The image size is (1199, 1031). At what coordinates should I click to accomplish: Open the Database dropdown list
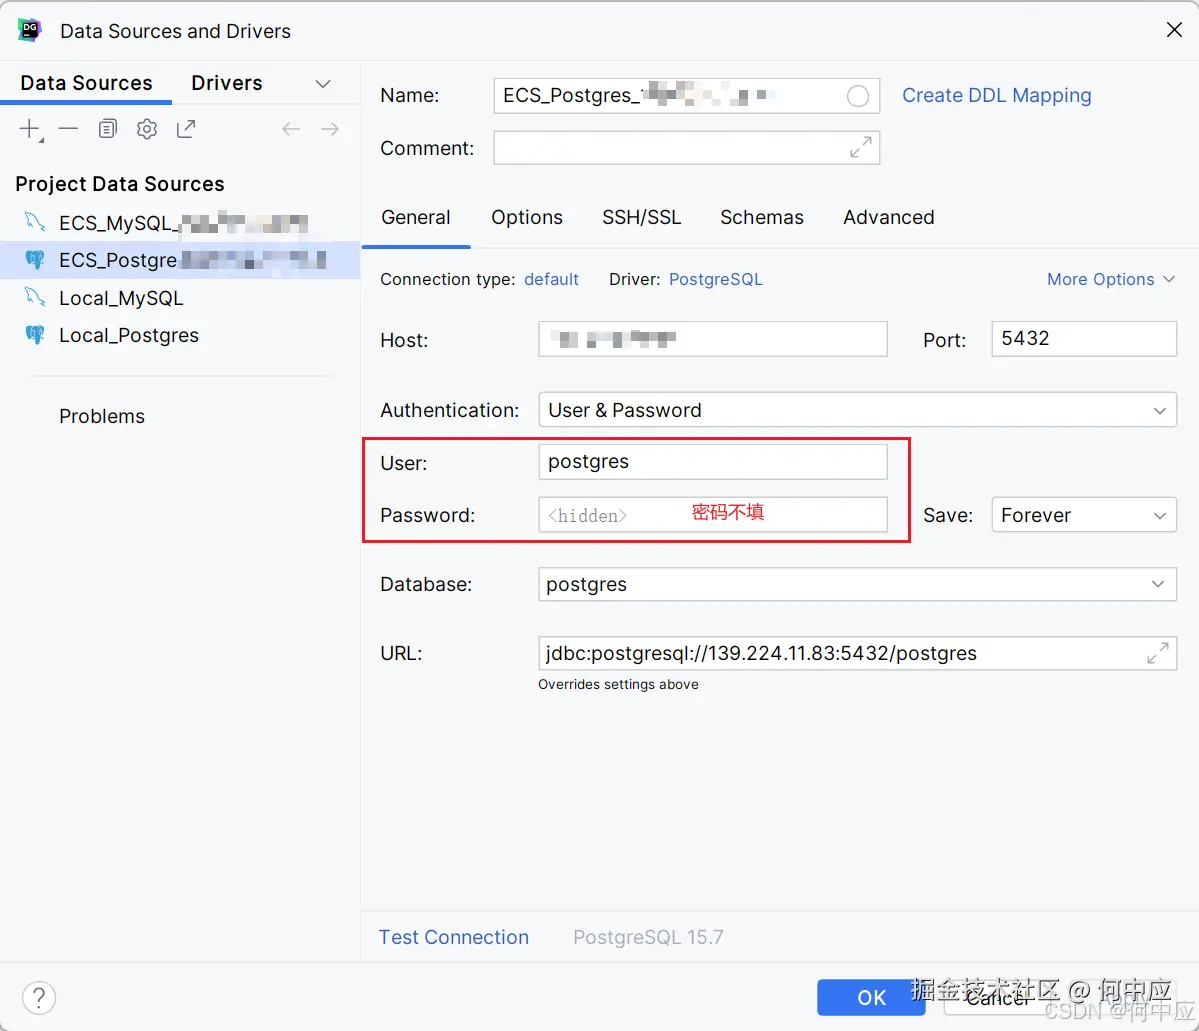pyautogui.click(x=857, y=584)
